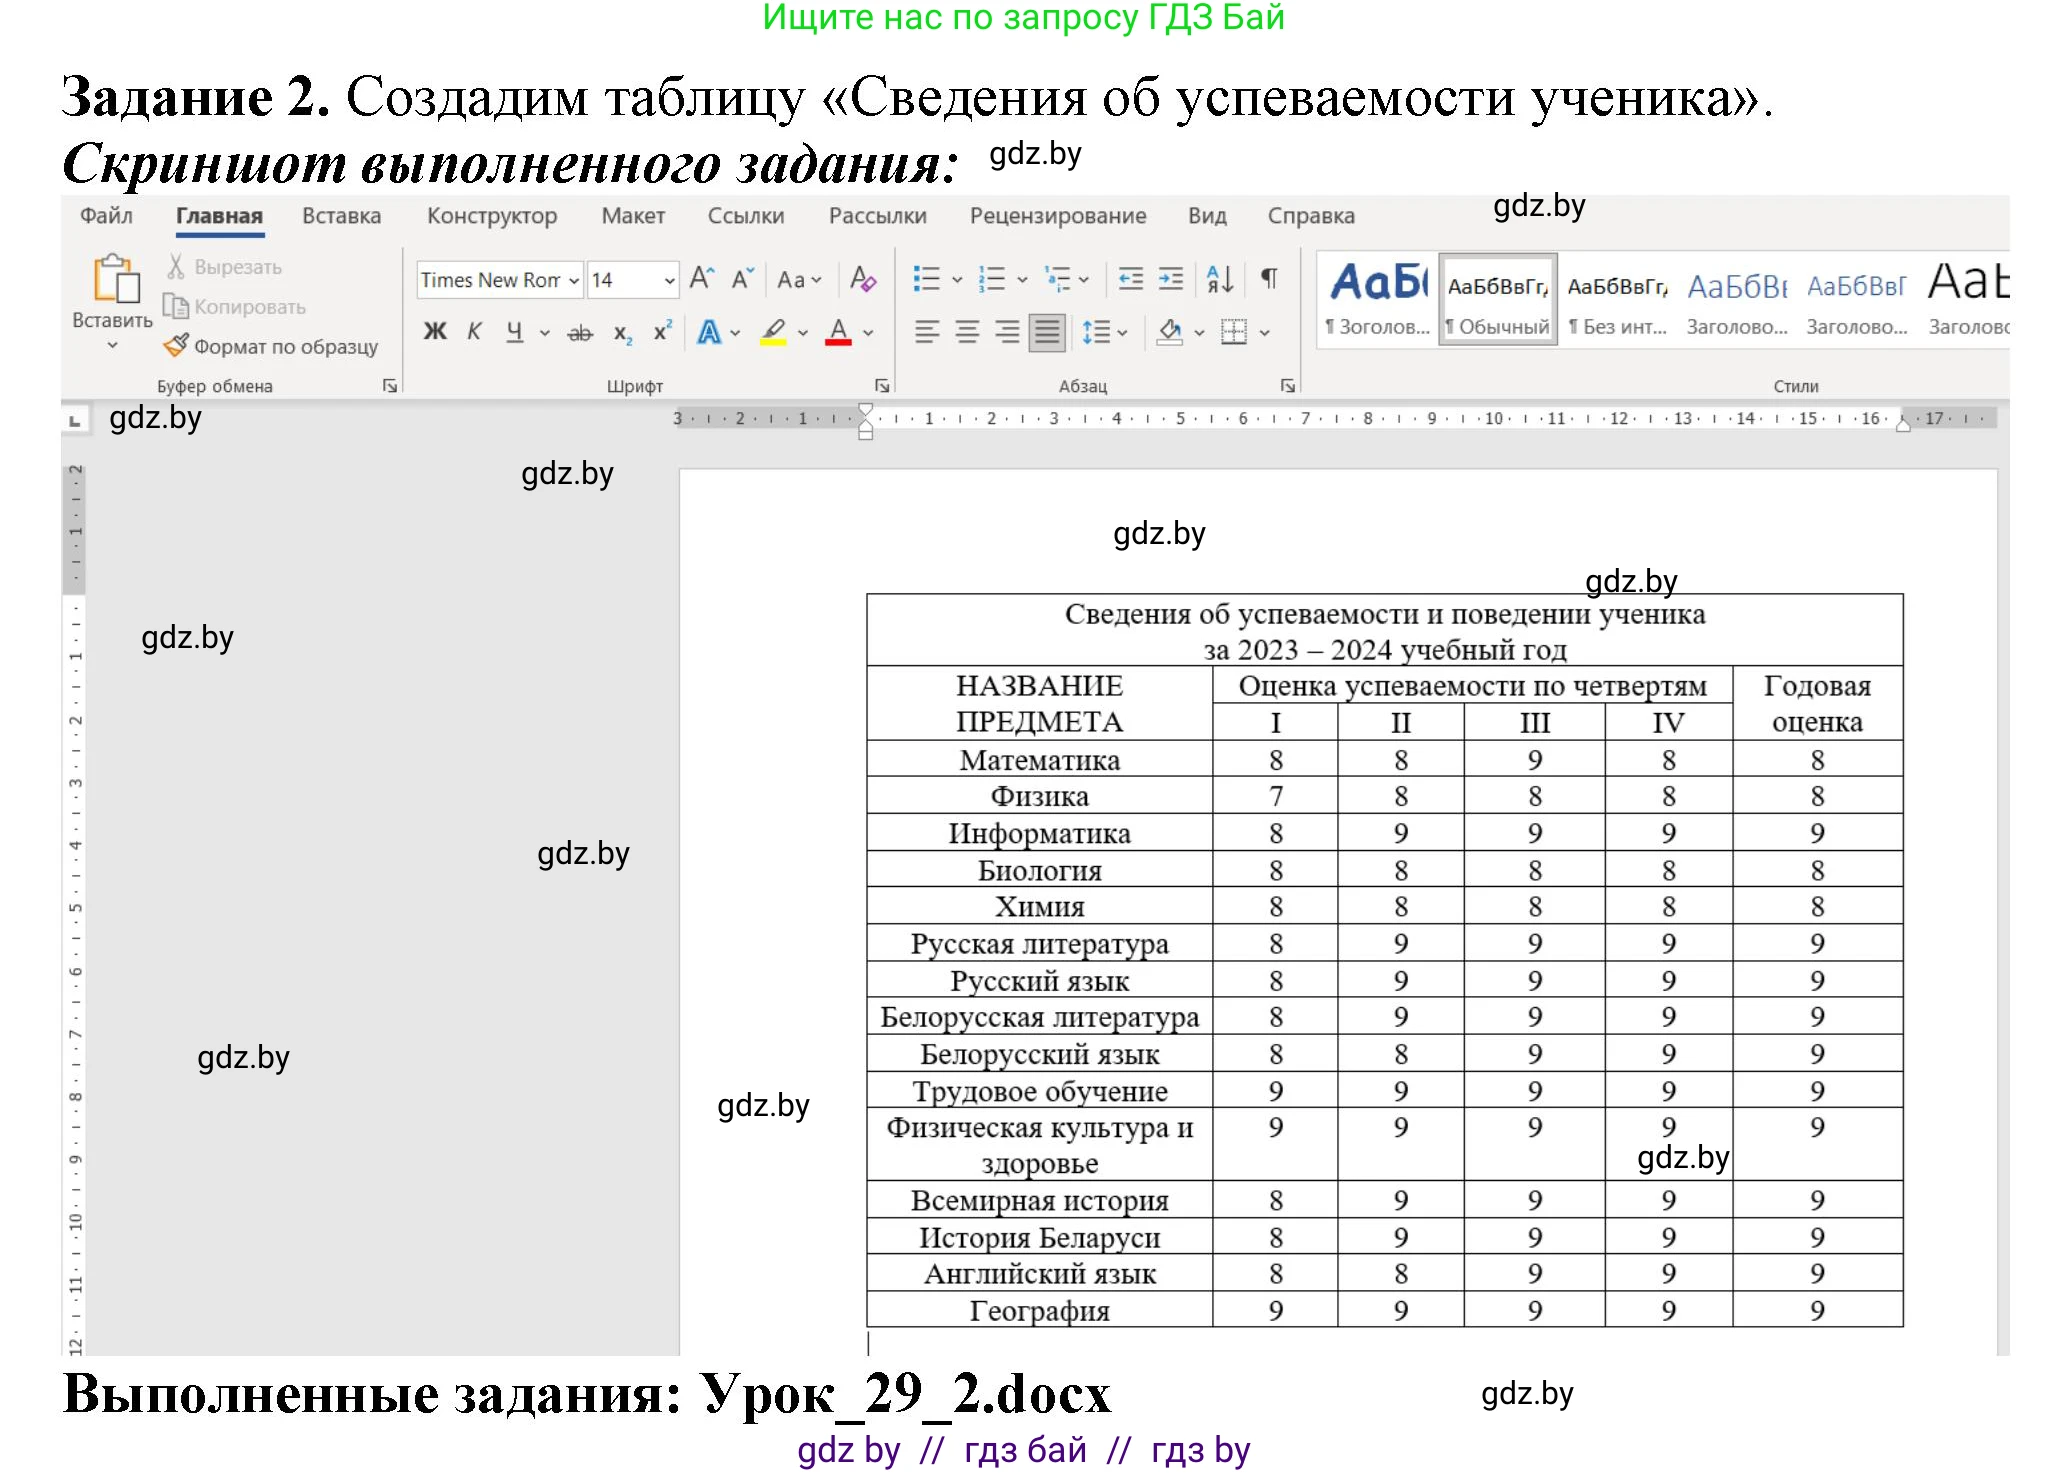Toggle paragraph marks display ¶

[1270, 278]
